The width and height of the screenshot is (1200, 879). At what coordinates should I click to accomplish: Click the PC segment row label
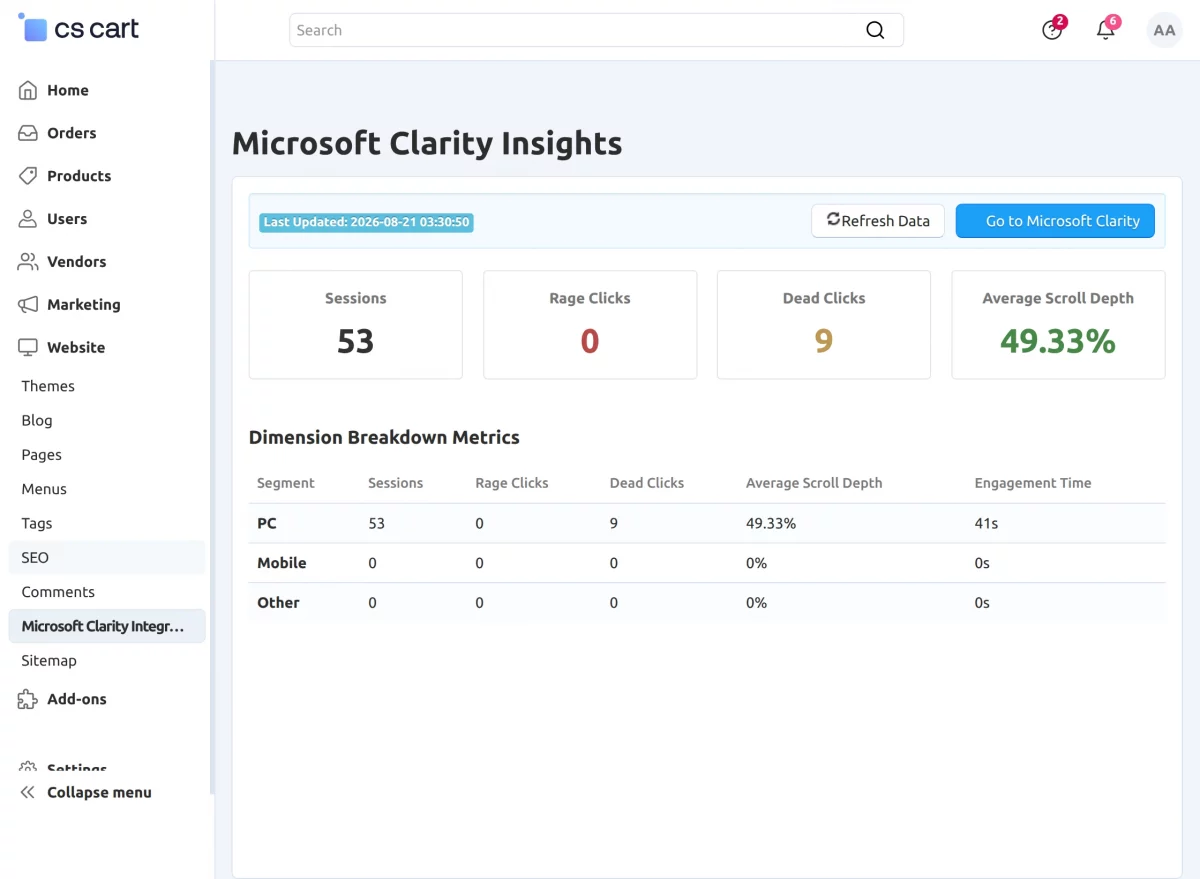[x=267, y=523]
